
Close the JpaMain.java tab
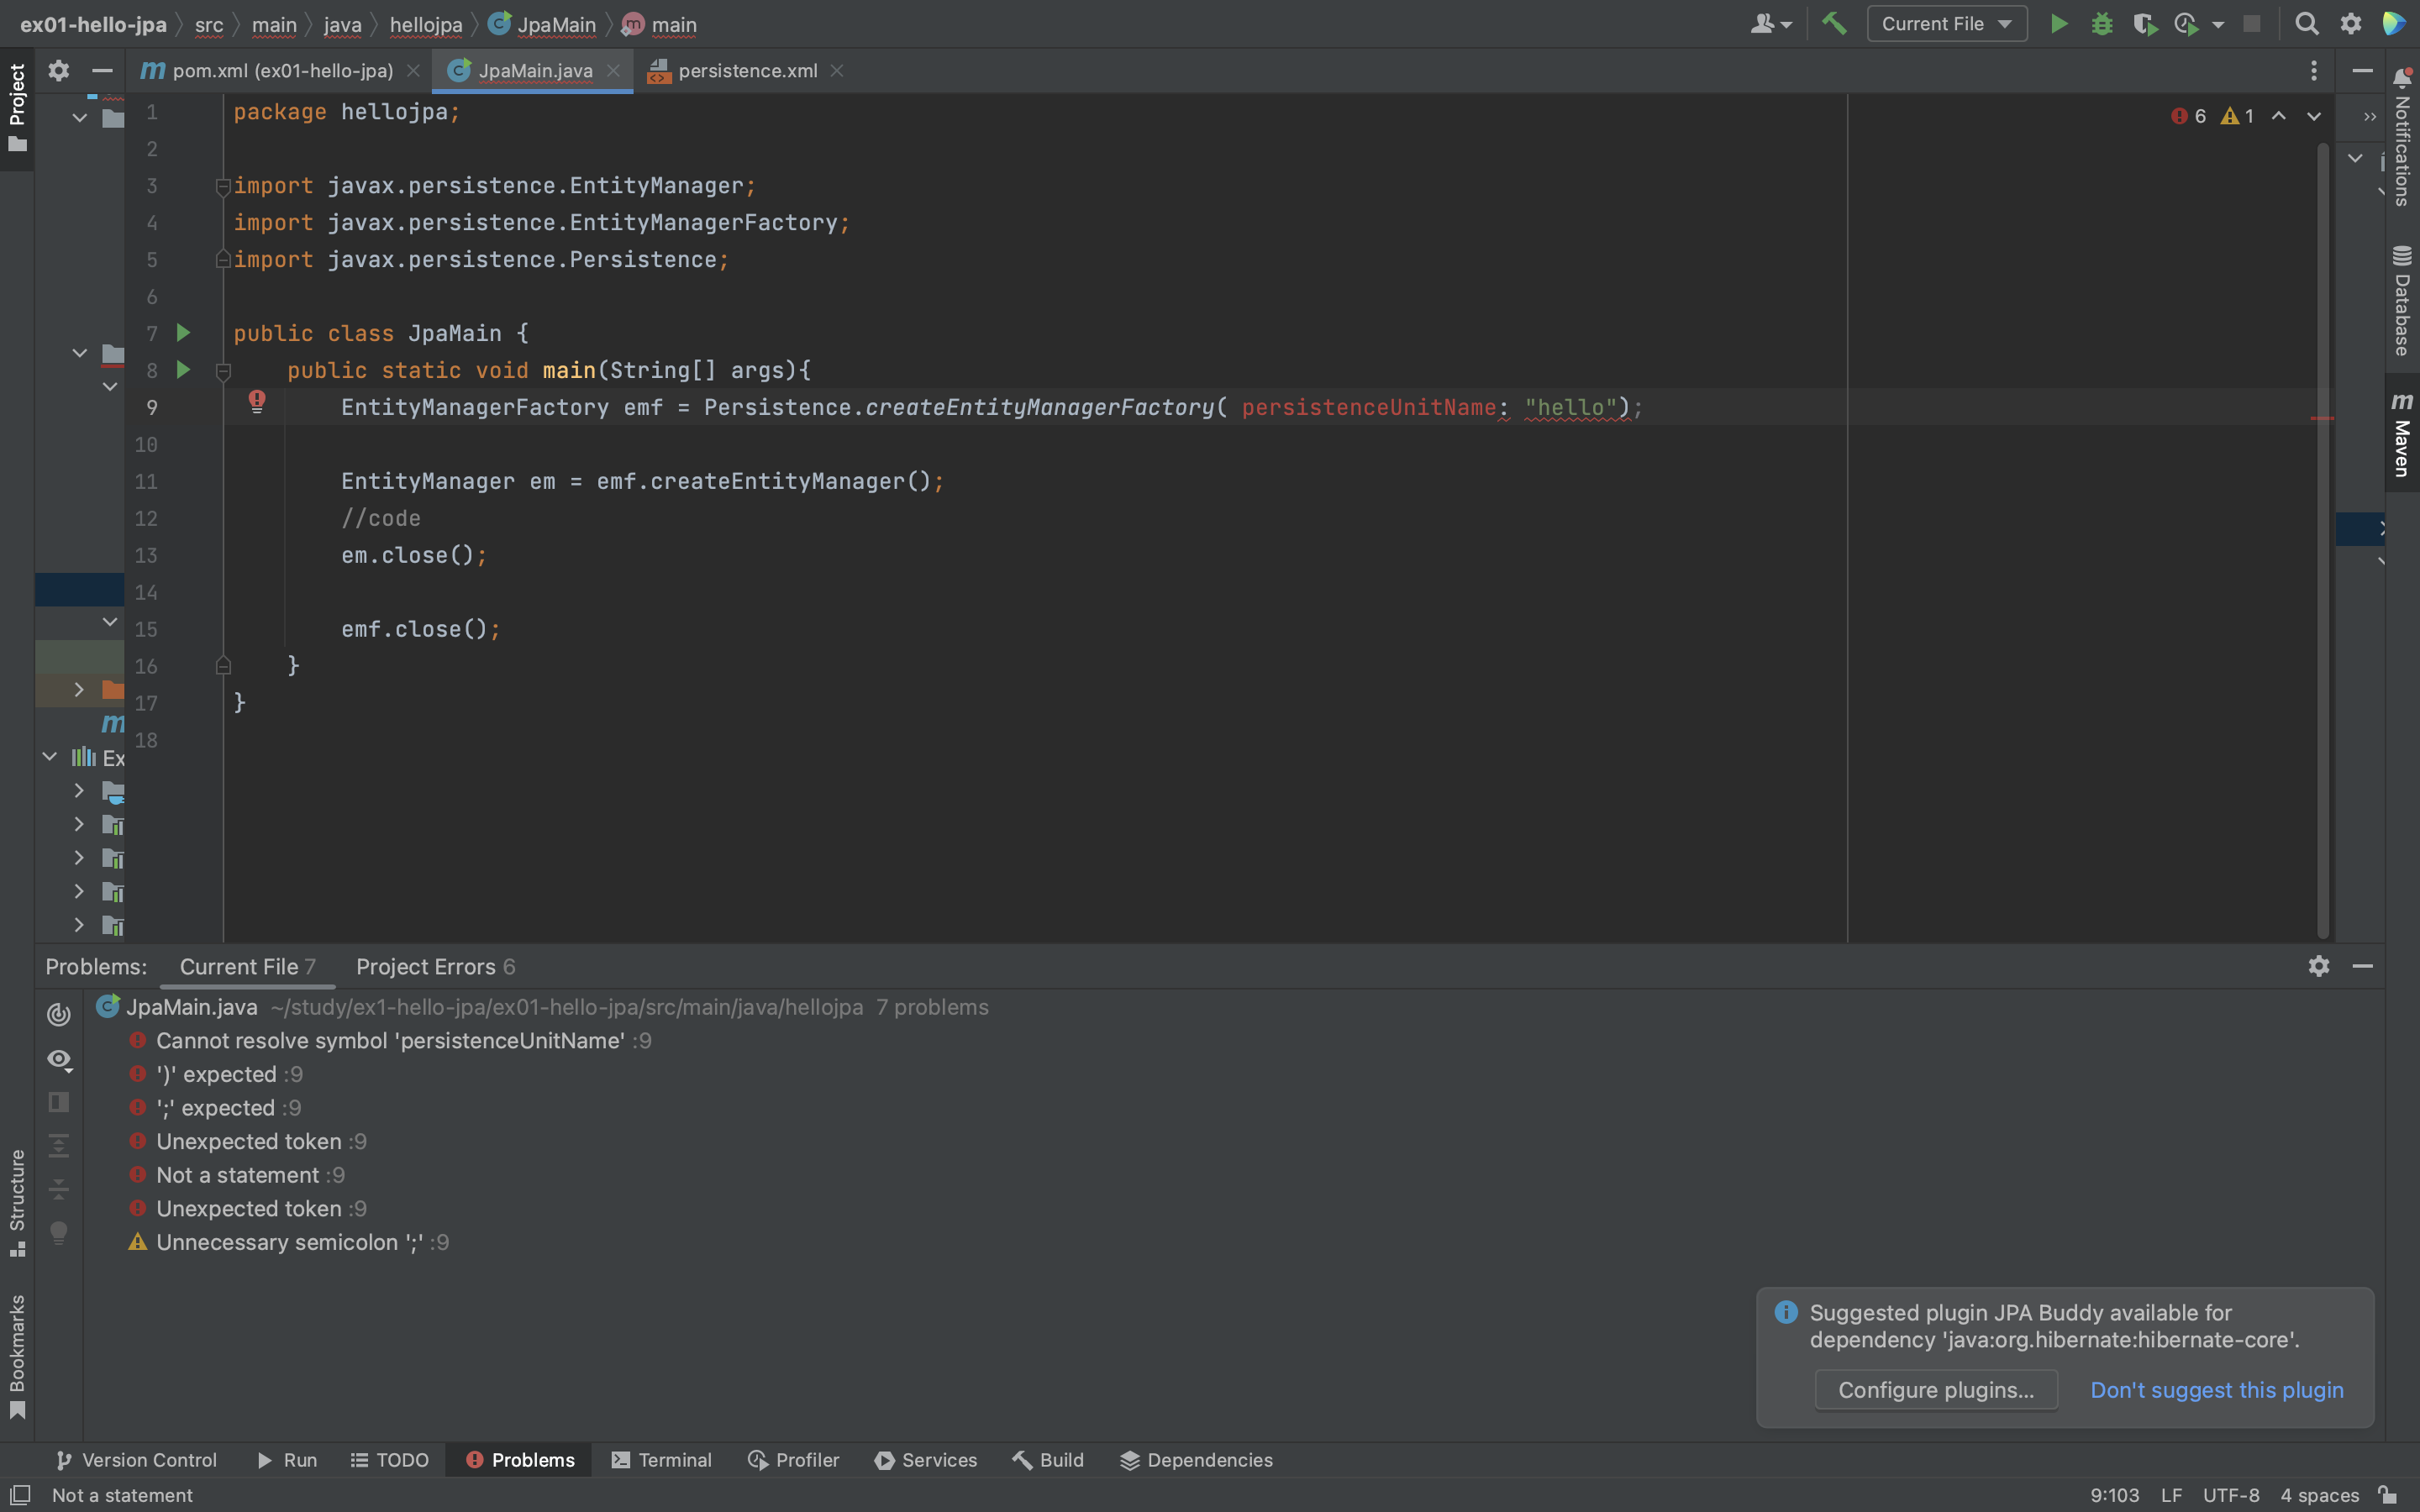(613, 70)
